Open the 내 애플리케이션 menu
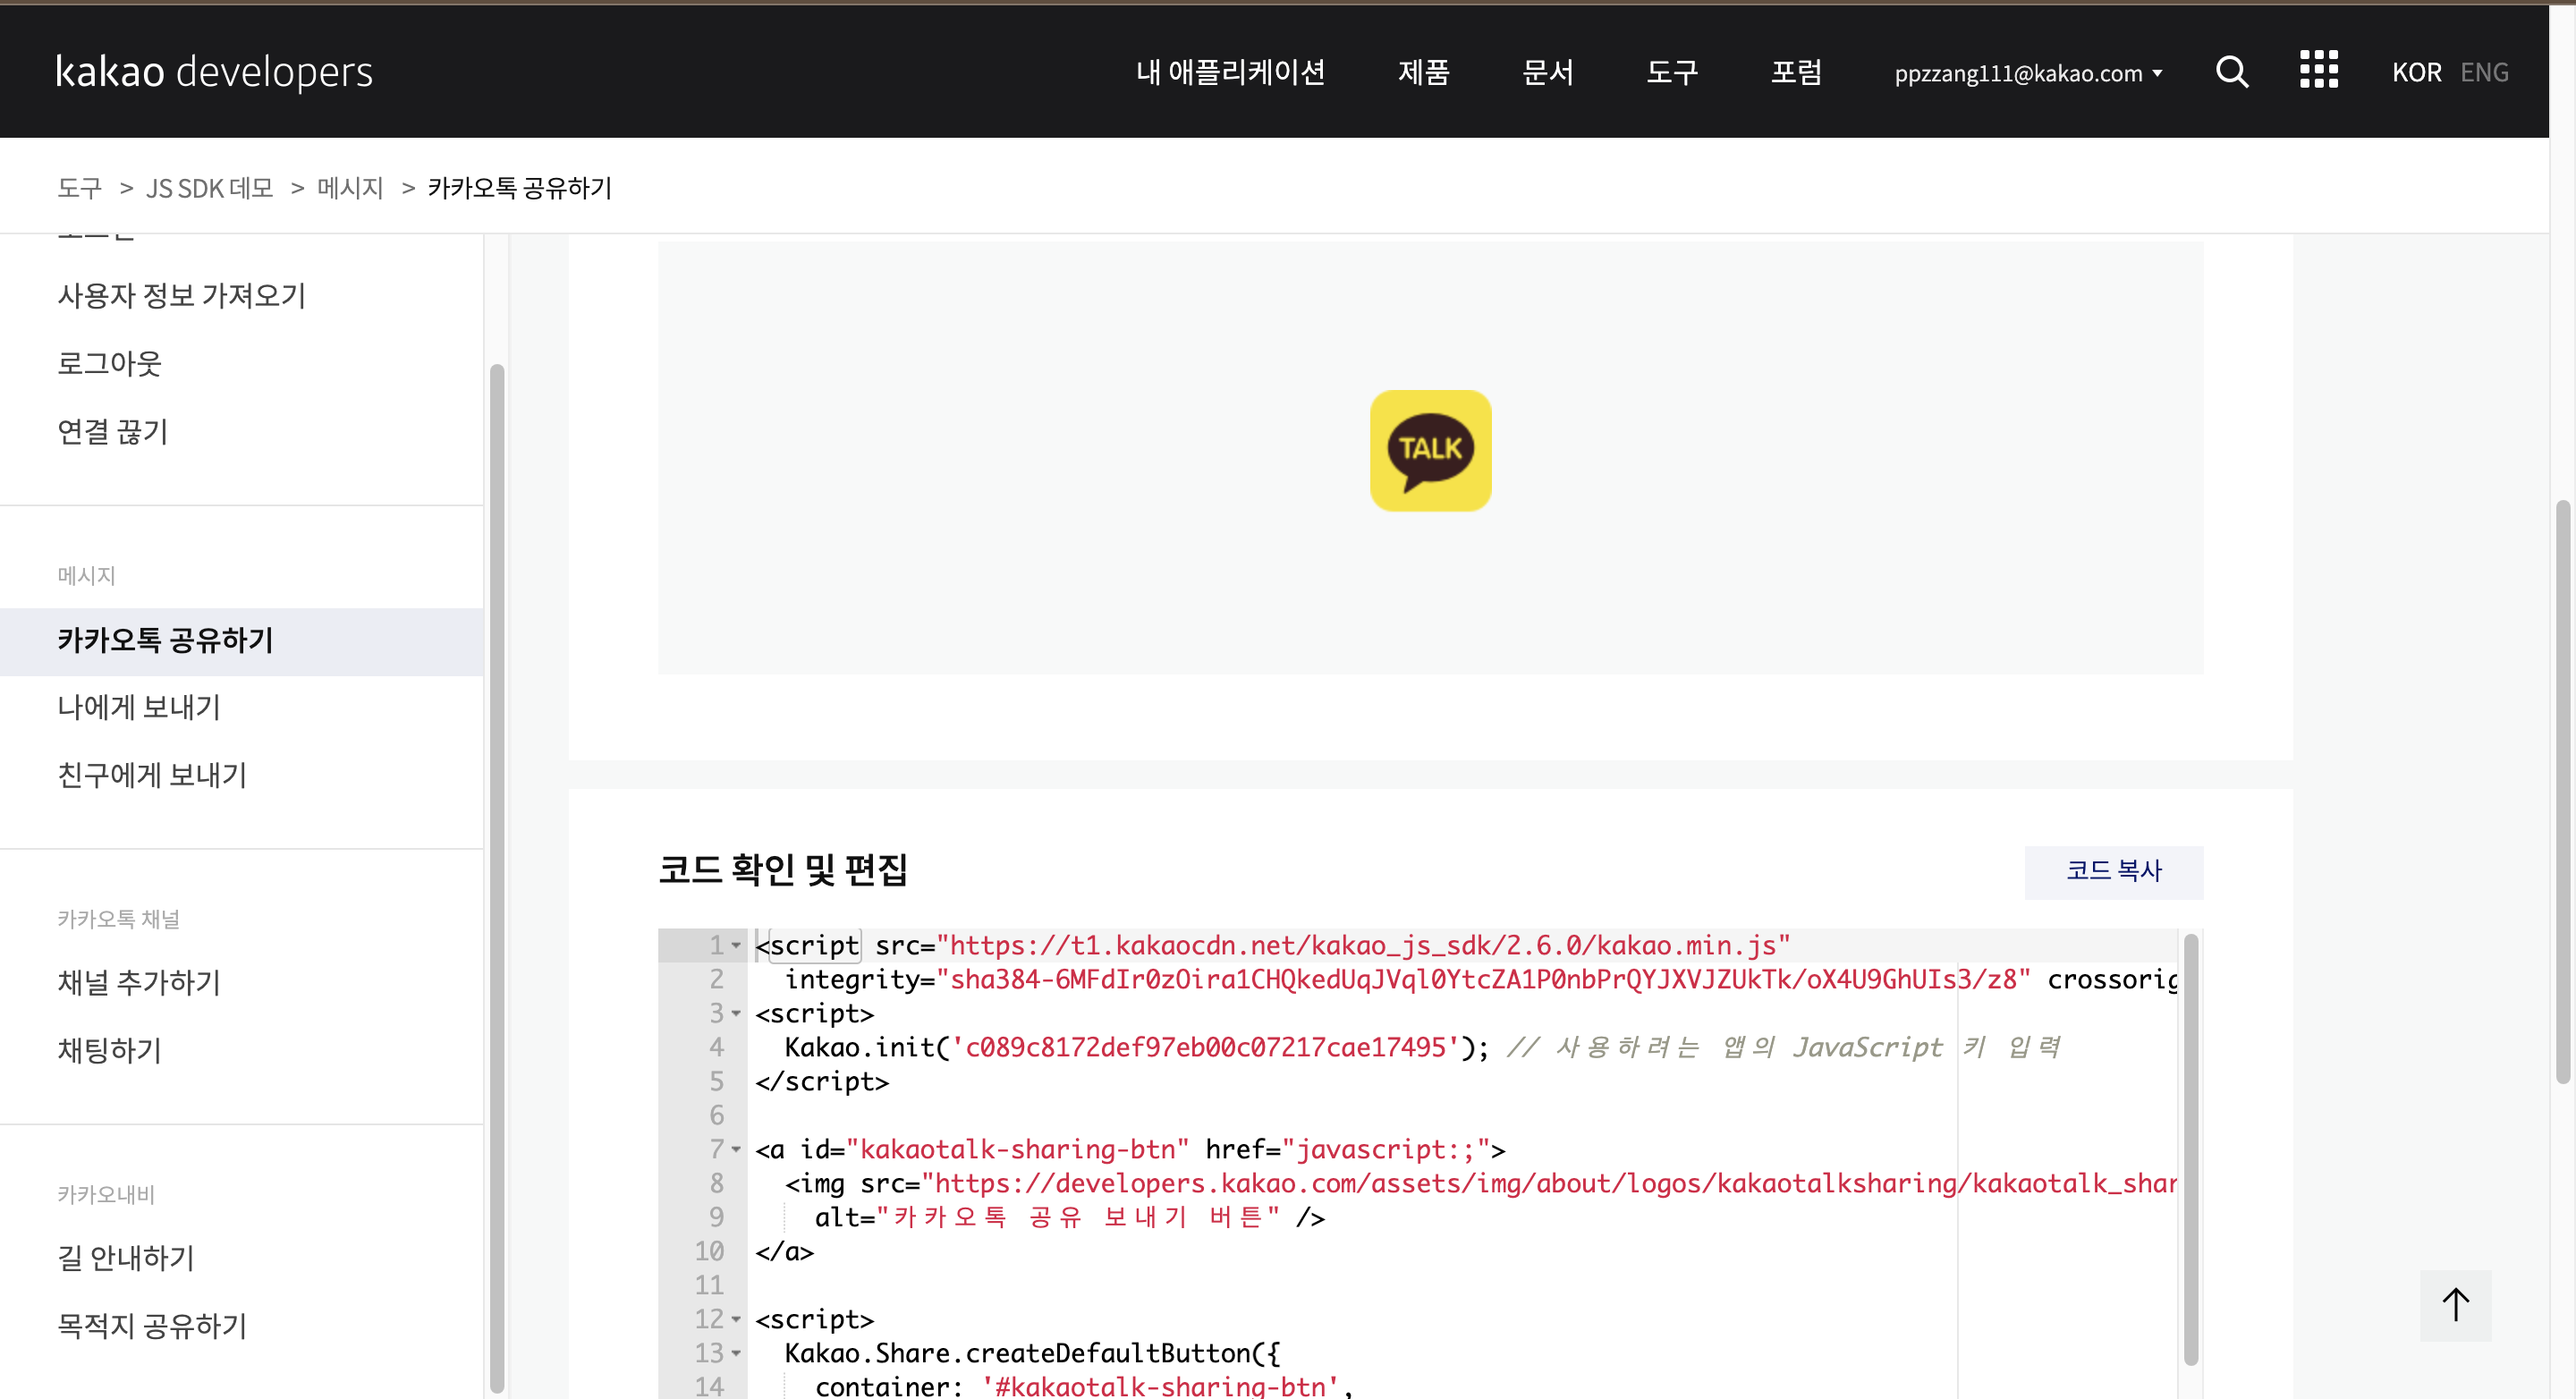2576x1399 pixels. point(1230,72)
